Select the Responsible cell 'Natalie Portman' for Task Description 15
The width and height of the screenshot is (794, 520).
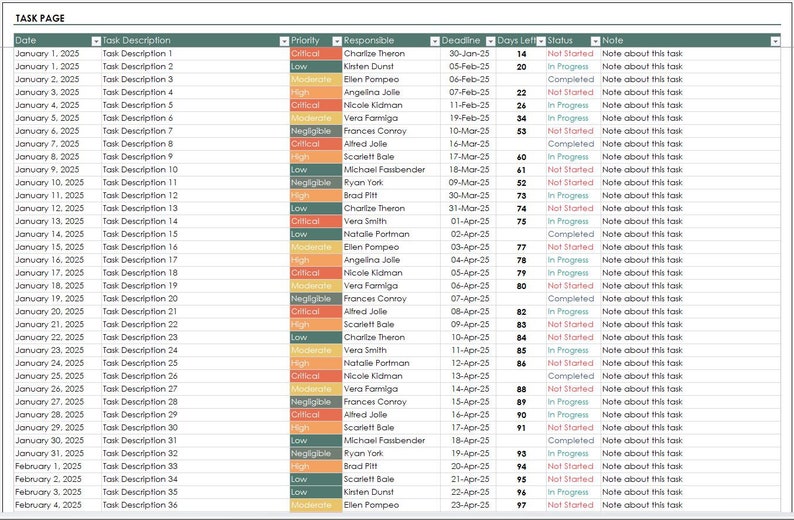pos(391,234)
